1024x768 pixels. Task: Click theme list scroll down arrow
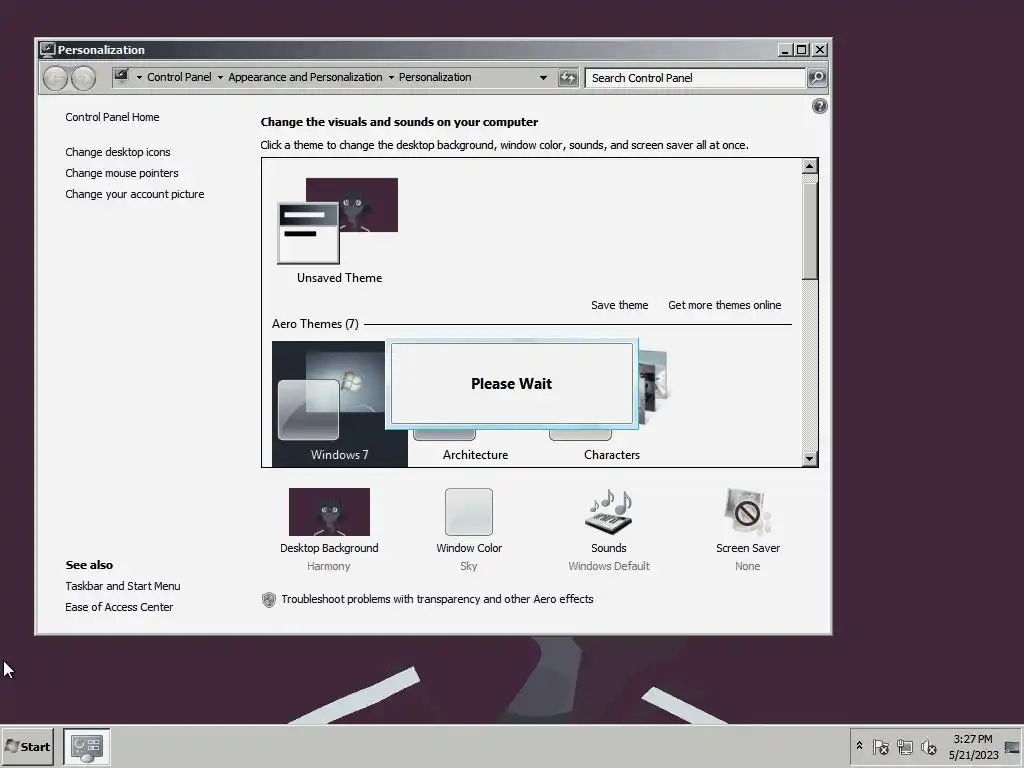[810, 458]
